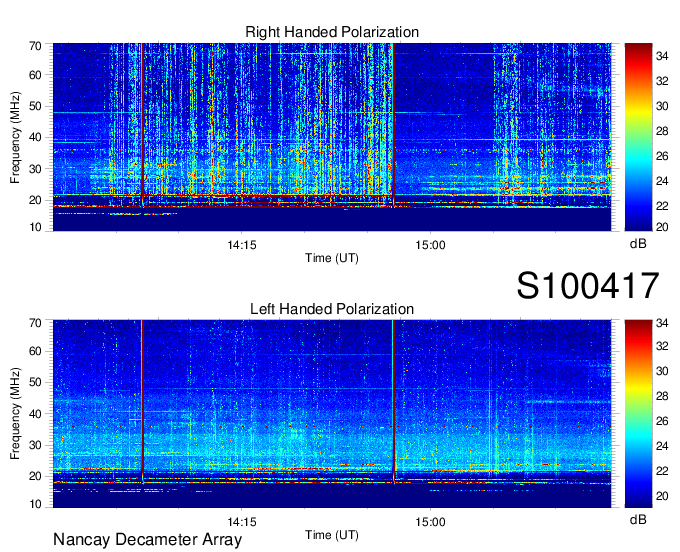
Task: Click the 15:00 tick under Left Handed plot
Action: (x=430, y=522)
